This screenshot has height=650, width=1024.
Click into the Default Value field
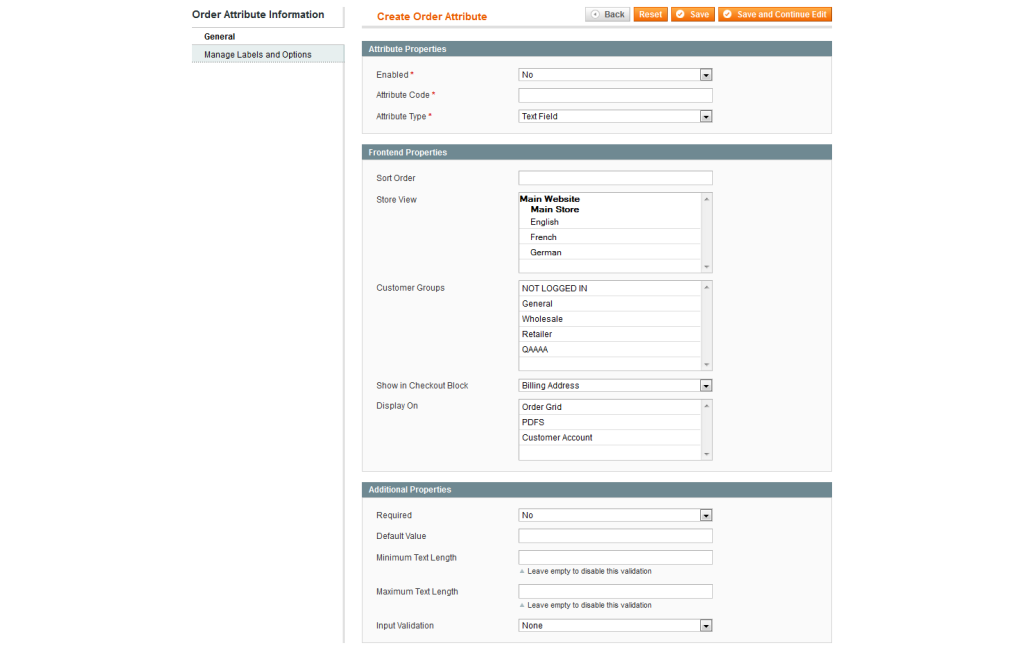[x=615, y=536]
